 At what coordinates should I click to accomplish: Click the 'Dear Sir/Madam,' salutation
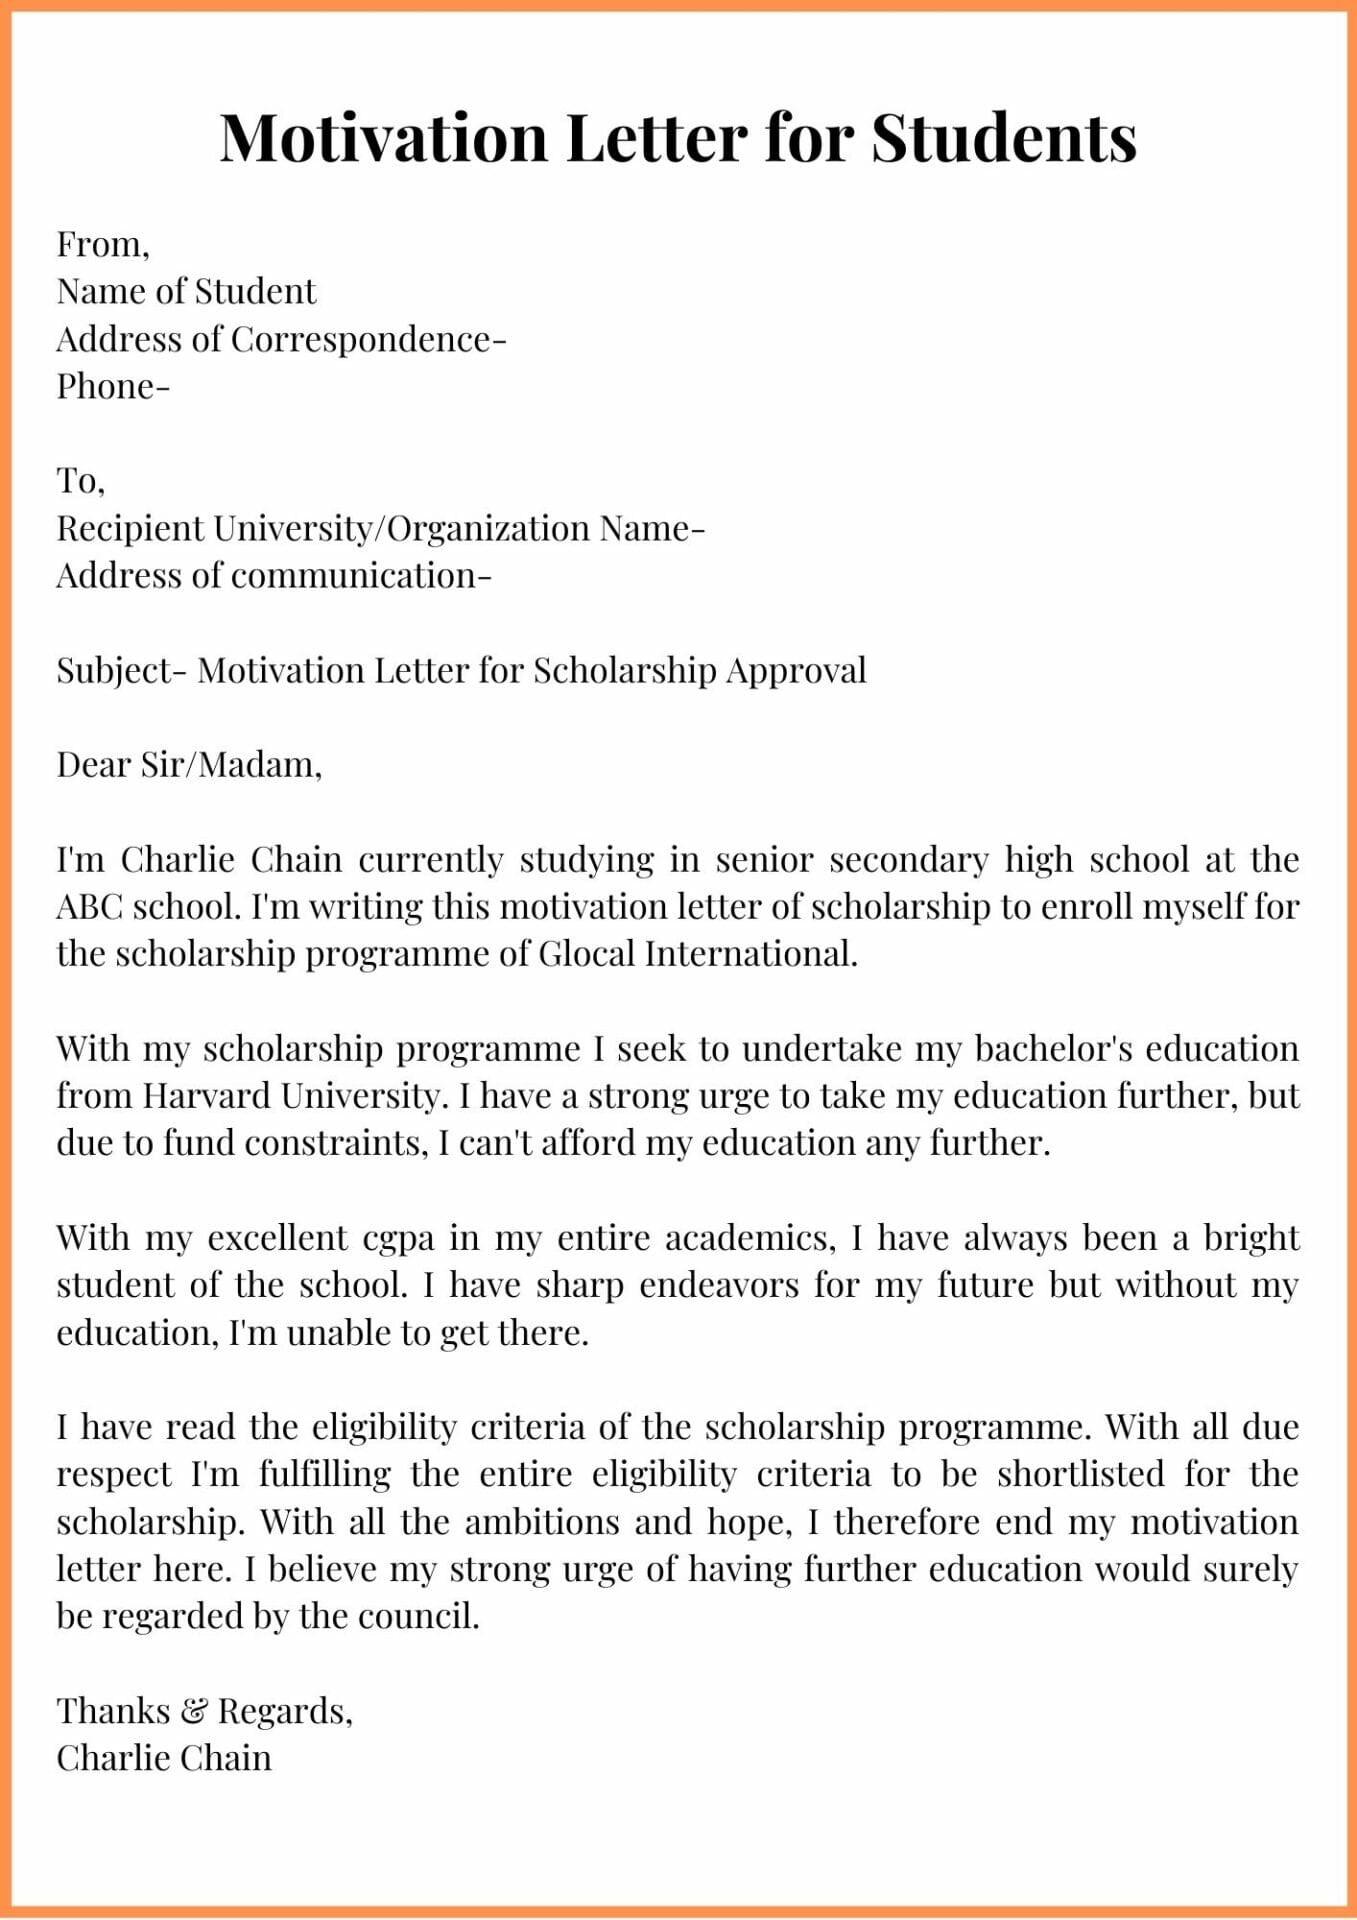click(189, 765)
